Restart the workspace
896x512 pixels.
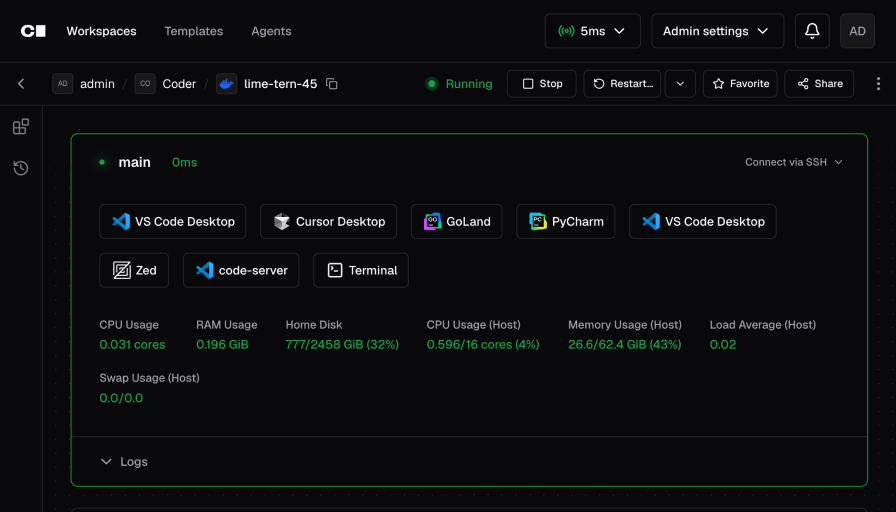click(x=622, y=83)
